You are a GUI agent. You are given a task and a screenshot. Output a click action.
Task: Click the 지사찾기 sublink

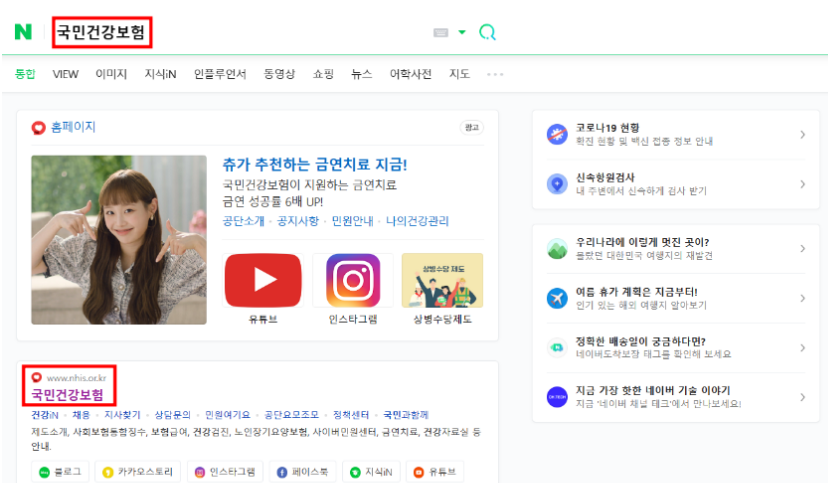122,415
